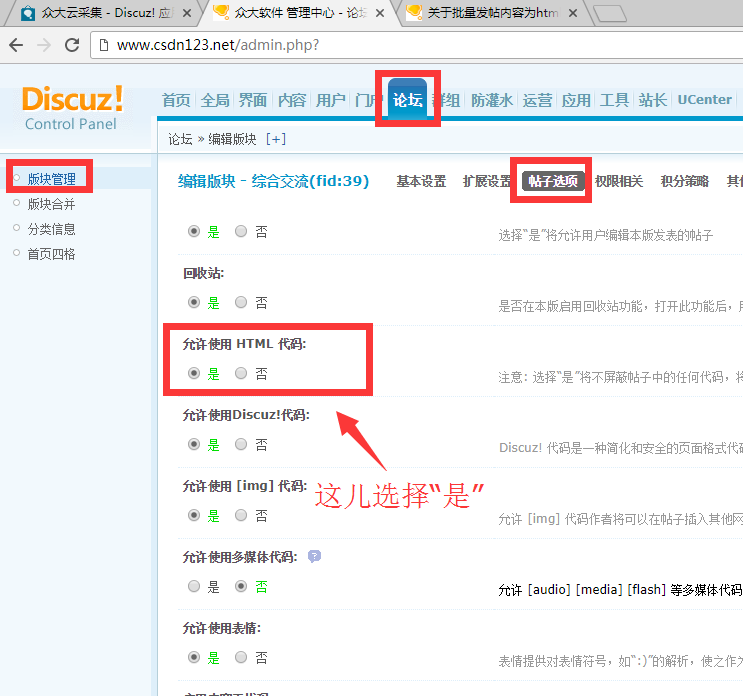Click the [+] link in the breadcrumb

pos(276,139)
